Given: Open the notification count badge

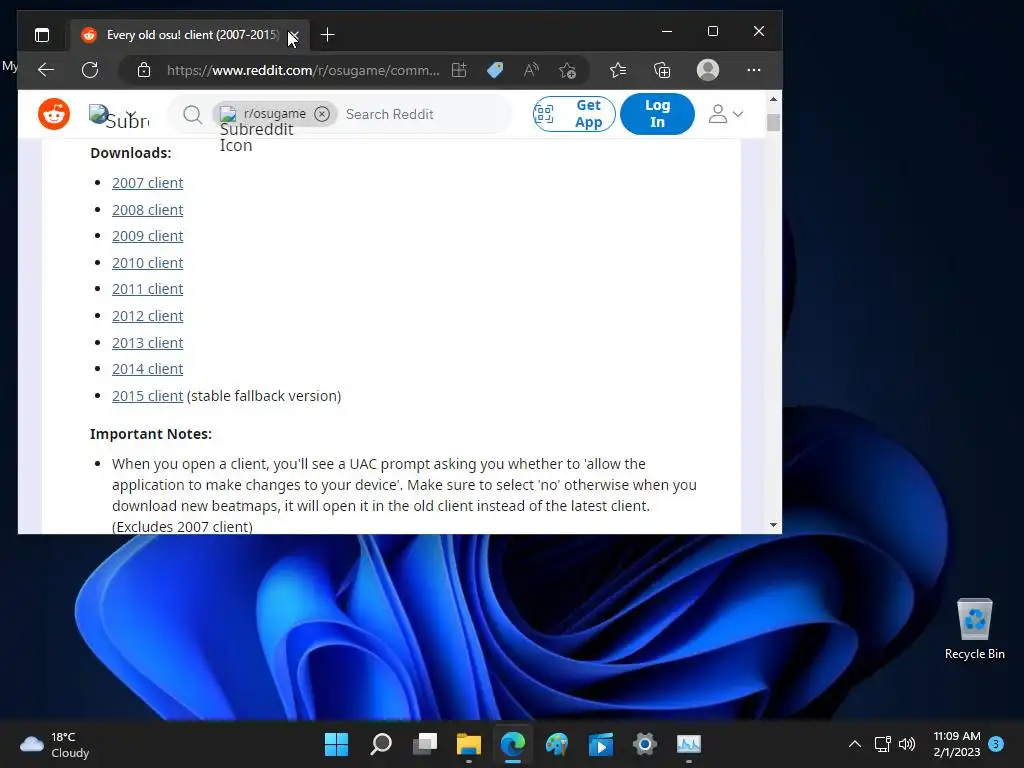Looking at the screenshot, I should pyautogui.click(x=996, y=743).
